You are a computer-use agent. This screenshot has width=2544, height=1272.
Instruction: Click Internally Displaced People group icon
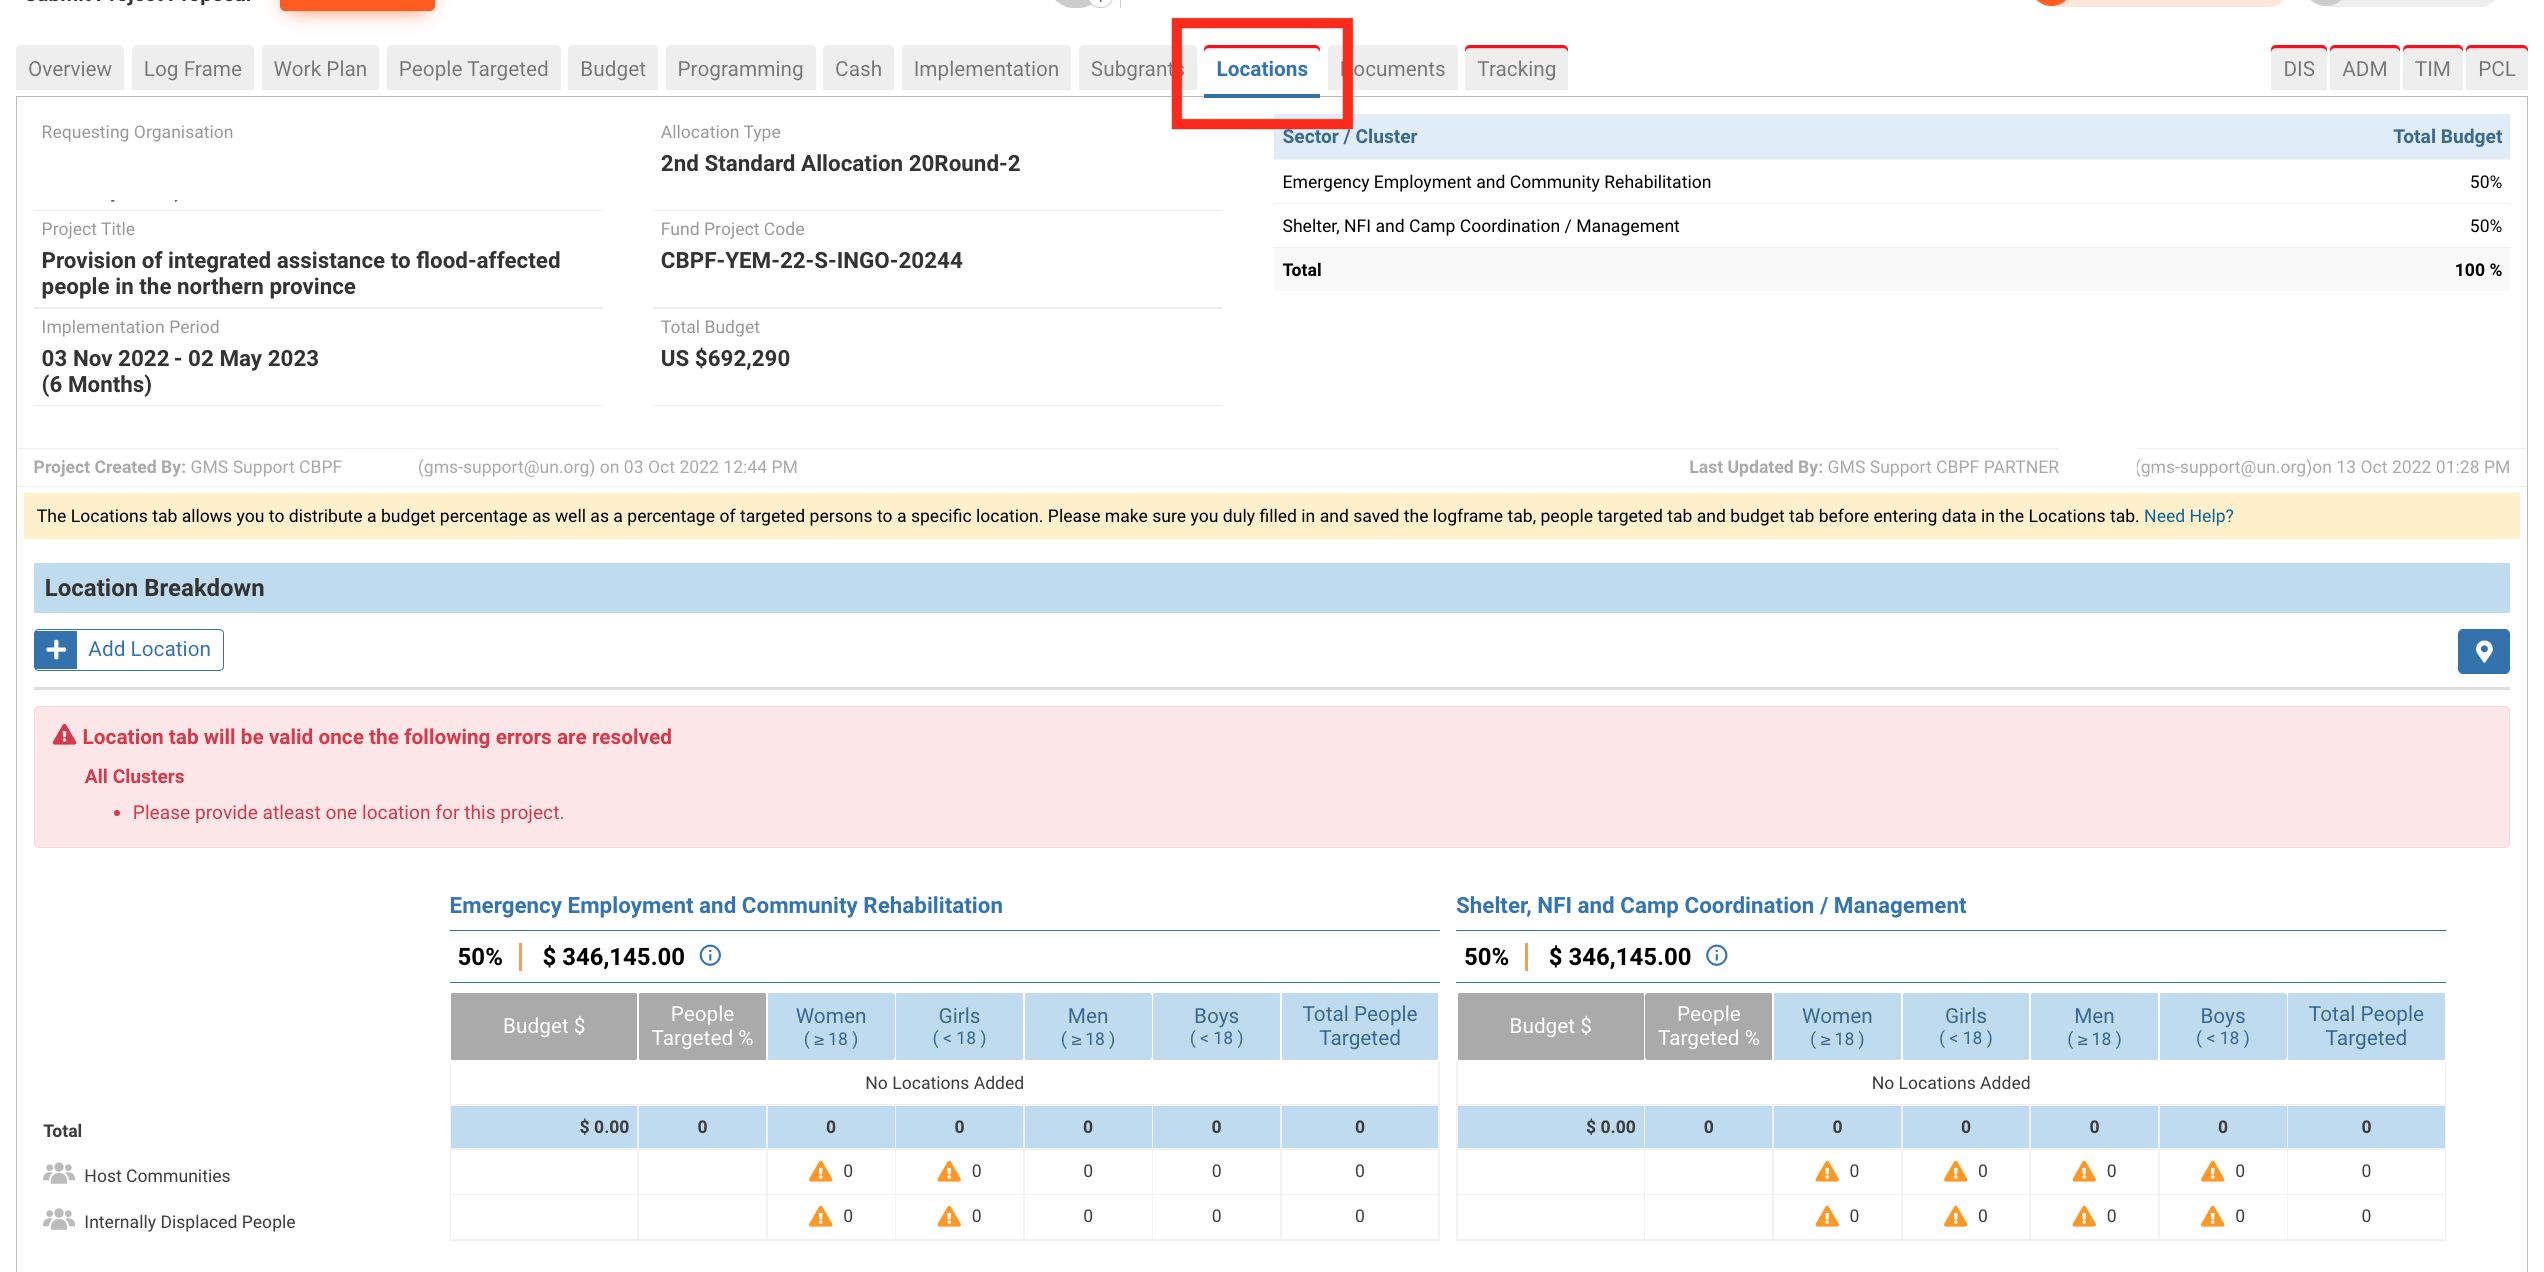tap(59, 1219)
